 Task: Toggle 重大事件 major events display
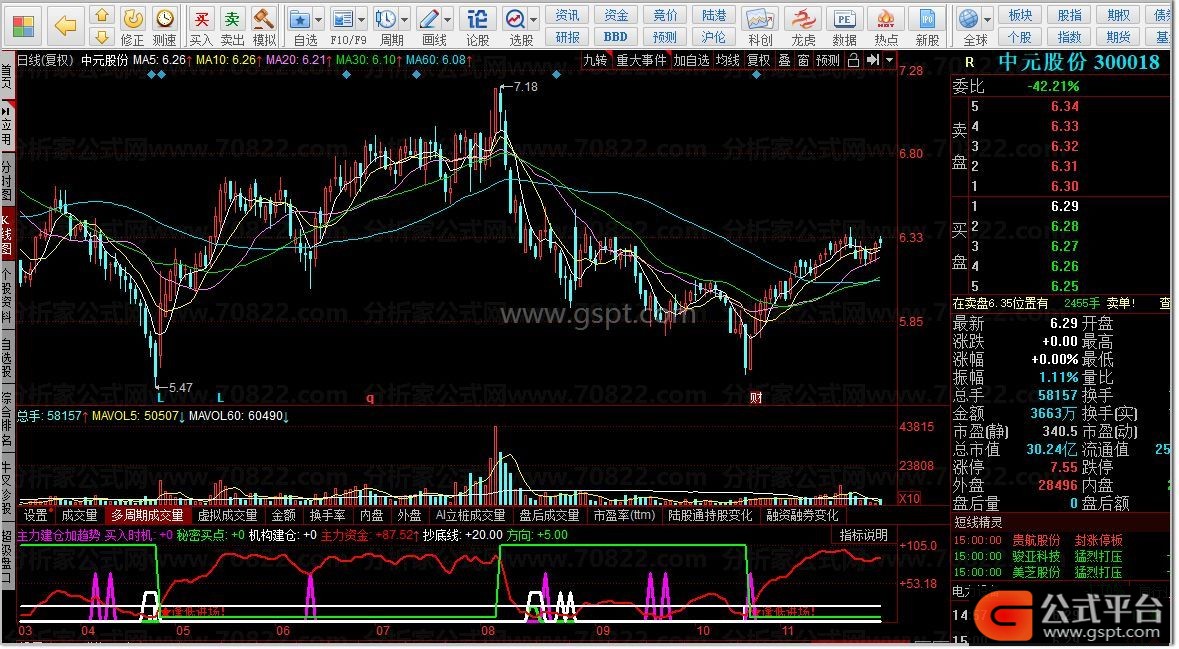pos(641,60)
